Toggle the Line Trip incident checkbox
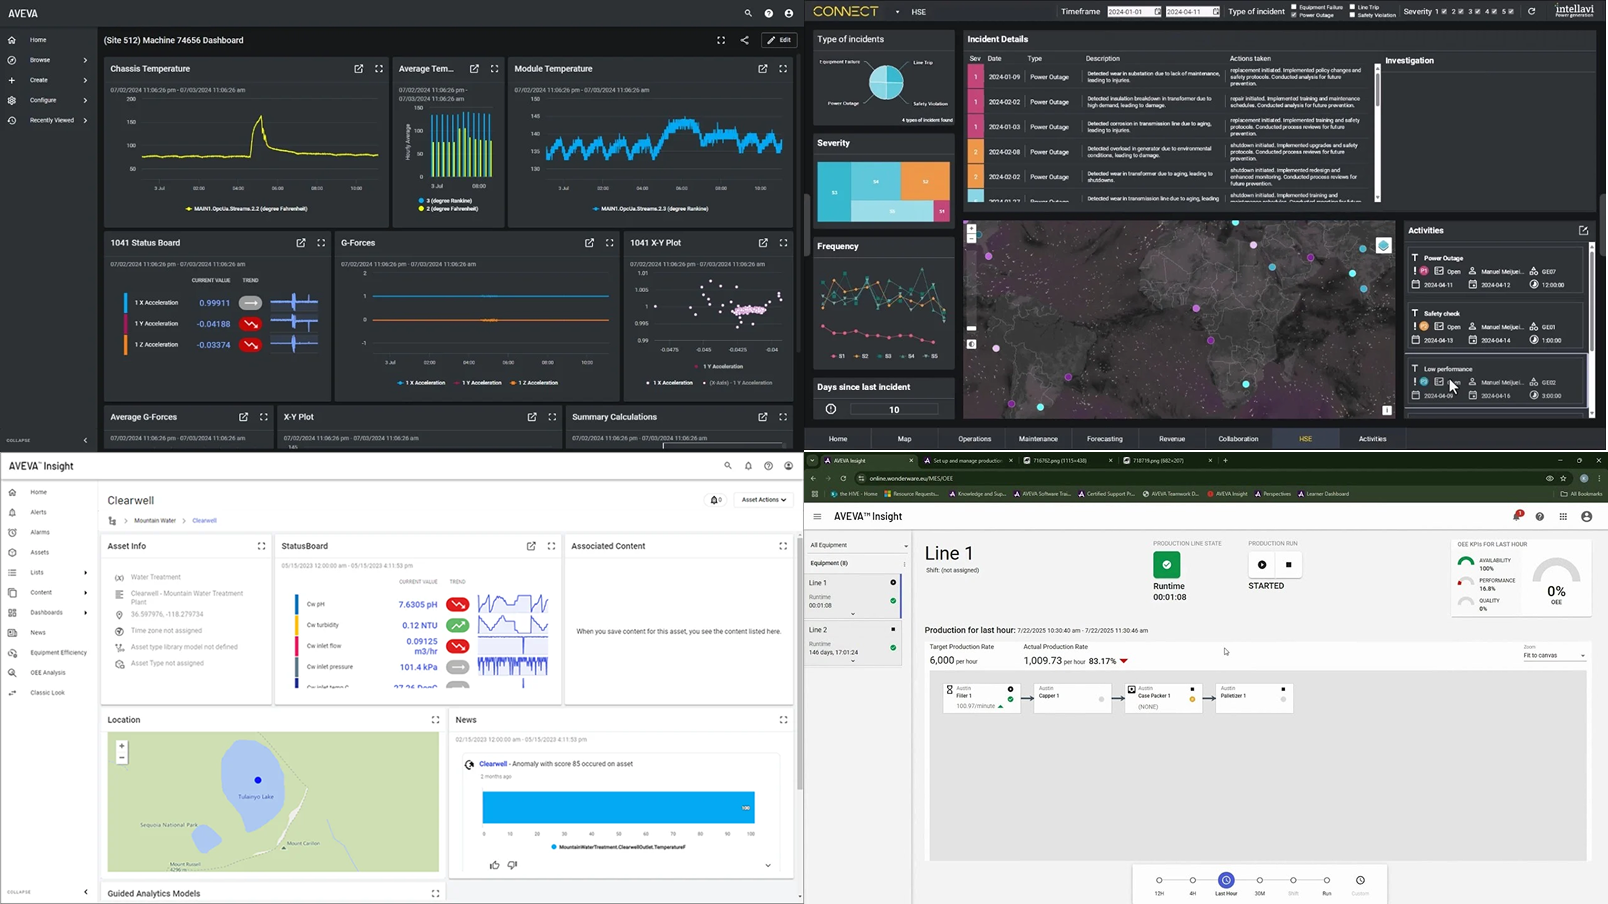Image resolution: width=1608 pixels, height=904 pixels. (x=1352, y=7)
